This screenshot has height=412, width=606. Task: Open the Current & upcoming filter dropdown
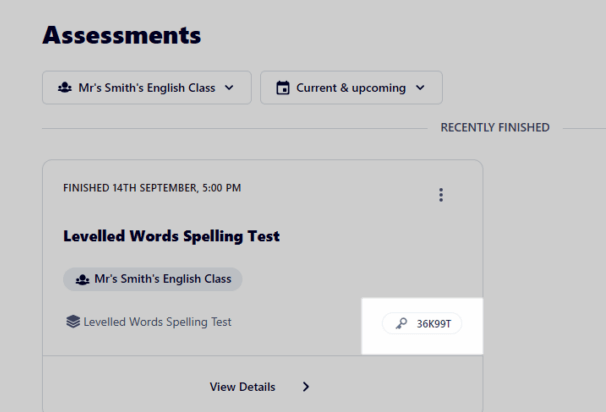tap(351, 88)
